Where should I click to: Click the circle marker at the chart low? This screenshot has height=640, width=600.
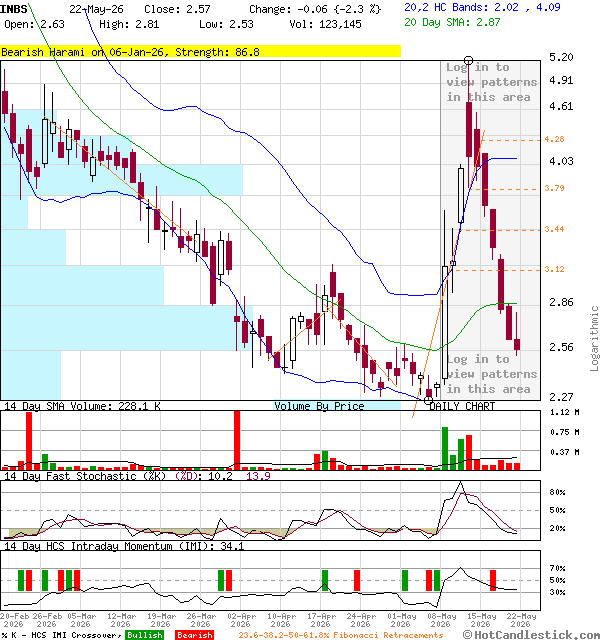click(x=428, y=400)
